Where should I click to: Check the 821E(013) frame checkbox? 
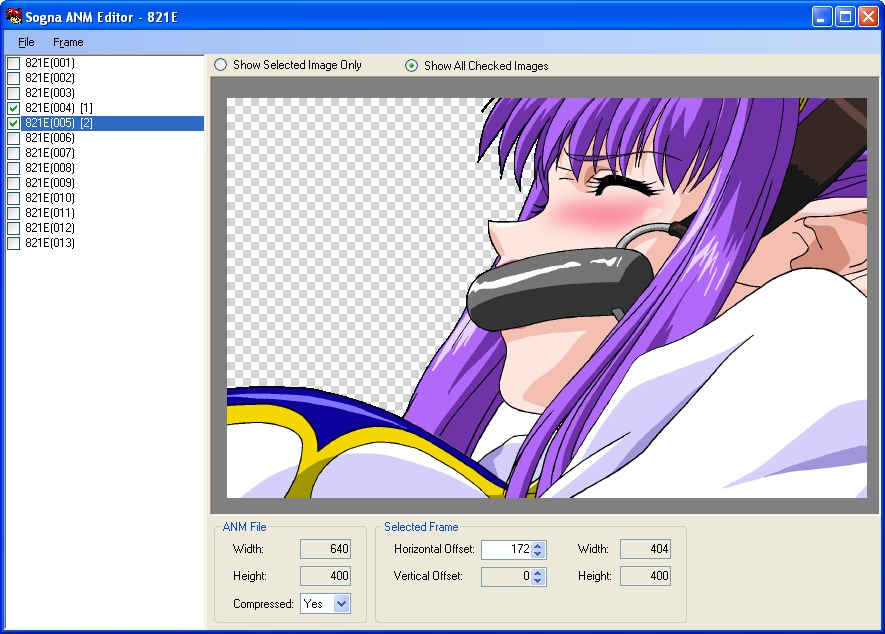(14, 243)
